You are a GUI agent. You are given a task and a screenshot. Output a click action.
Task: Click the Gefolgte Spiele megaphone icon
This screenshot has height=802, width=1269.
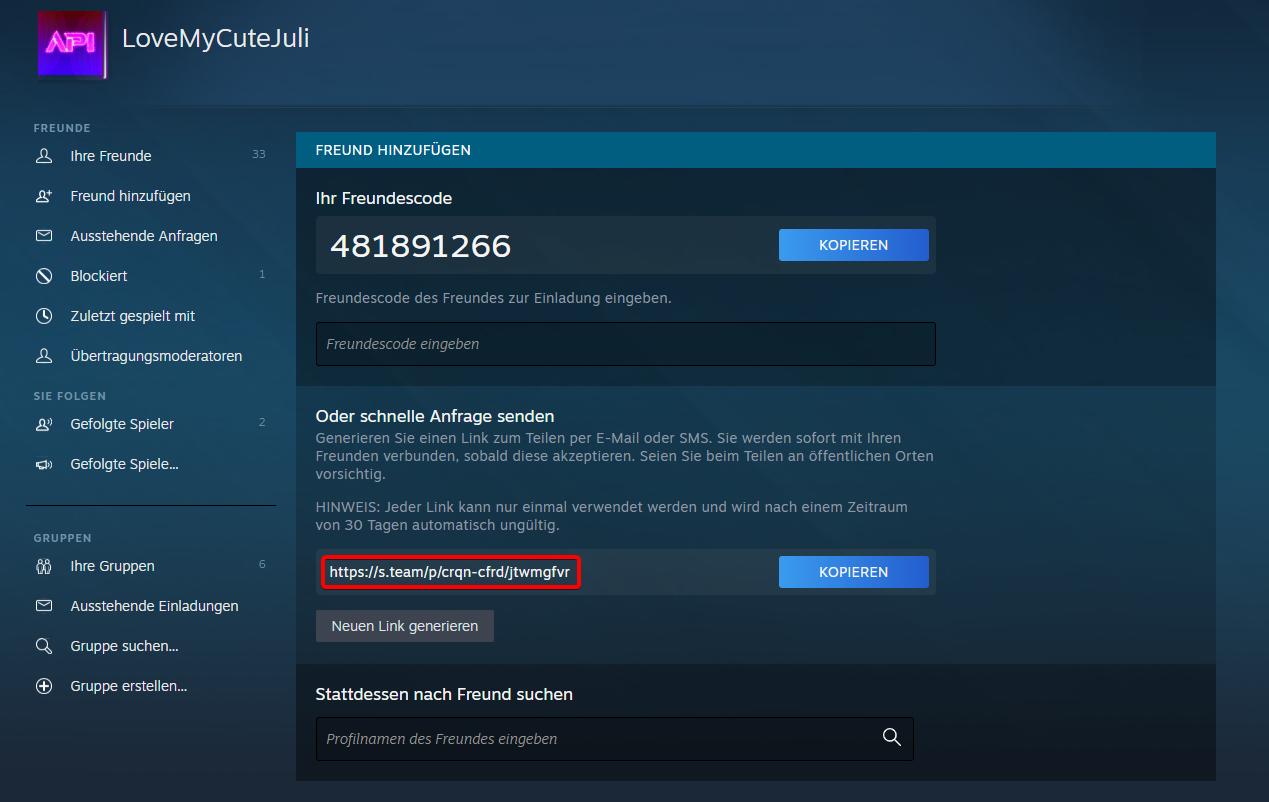point(44,464)
